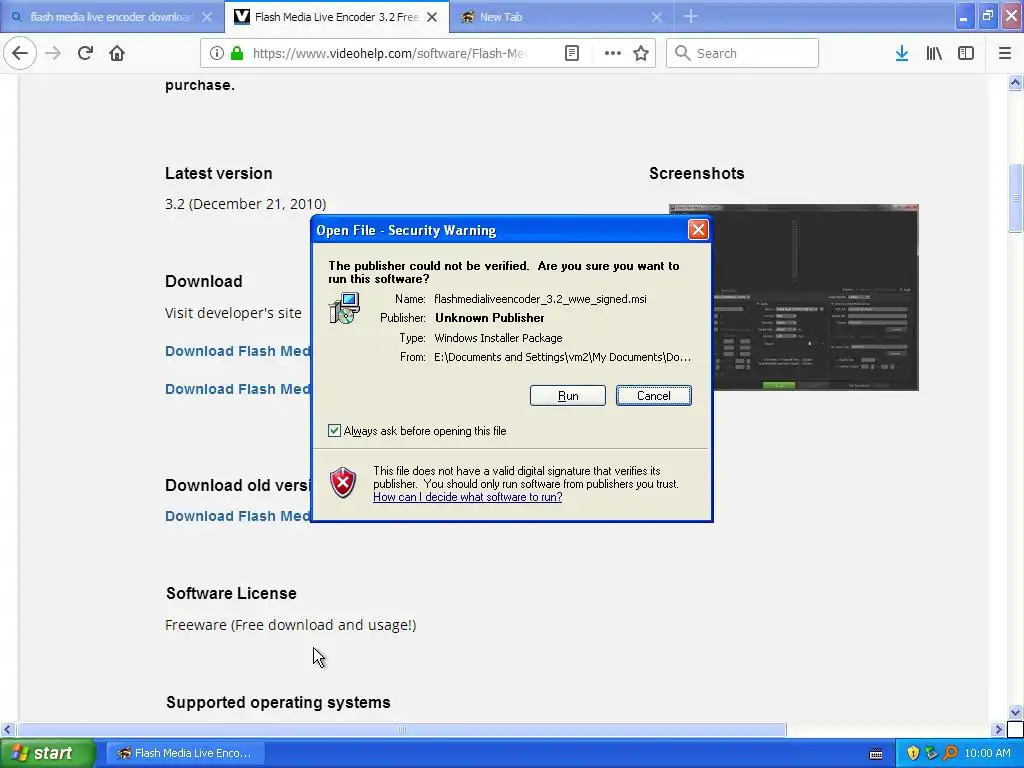
Task: Toggle the sidebar icon
Action: [x=966, y=53]
